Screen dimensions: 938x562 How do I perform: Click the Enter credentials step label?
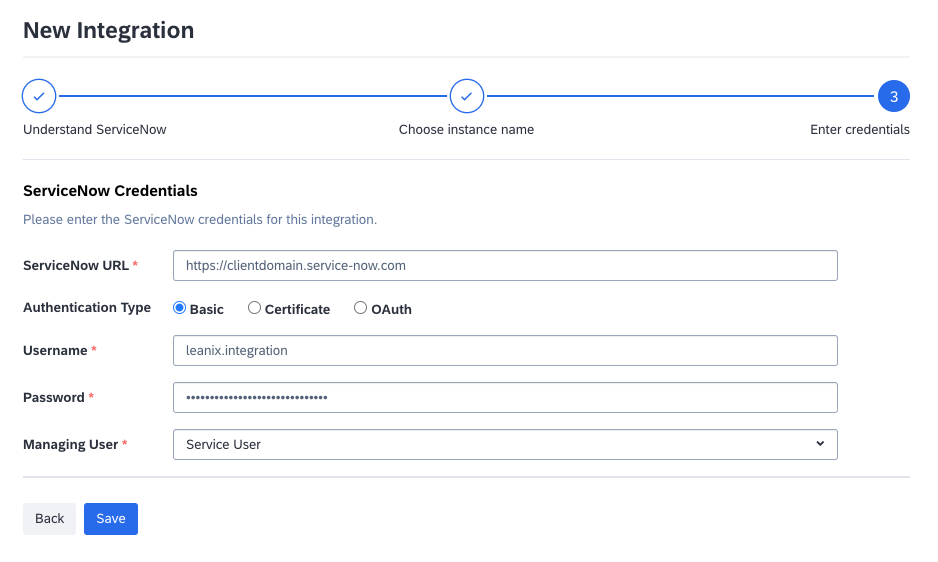(860, 130)
